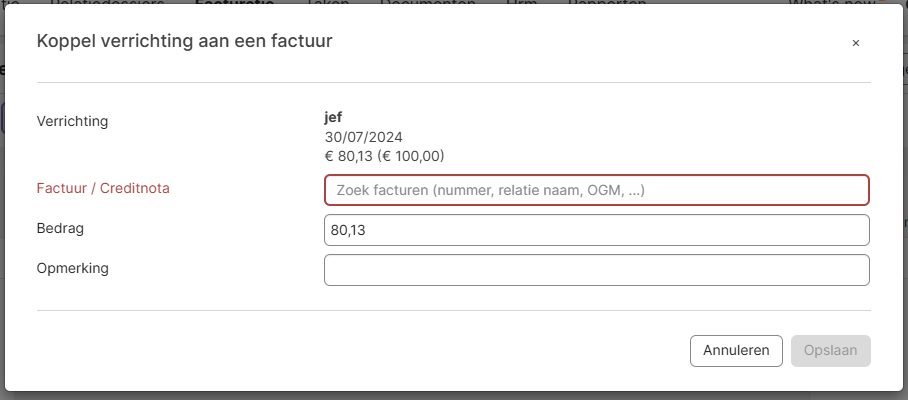Click the Verrichting label
The height and width of the screenshot is (400, 908).
point(72,121)
